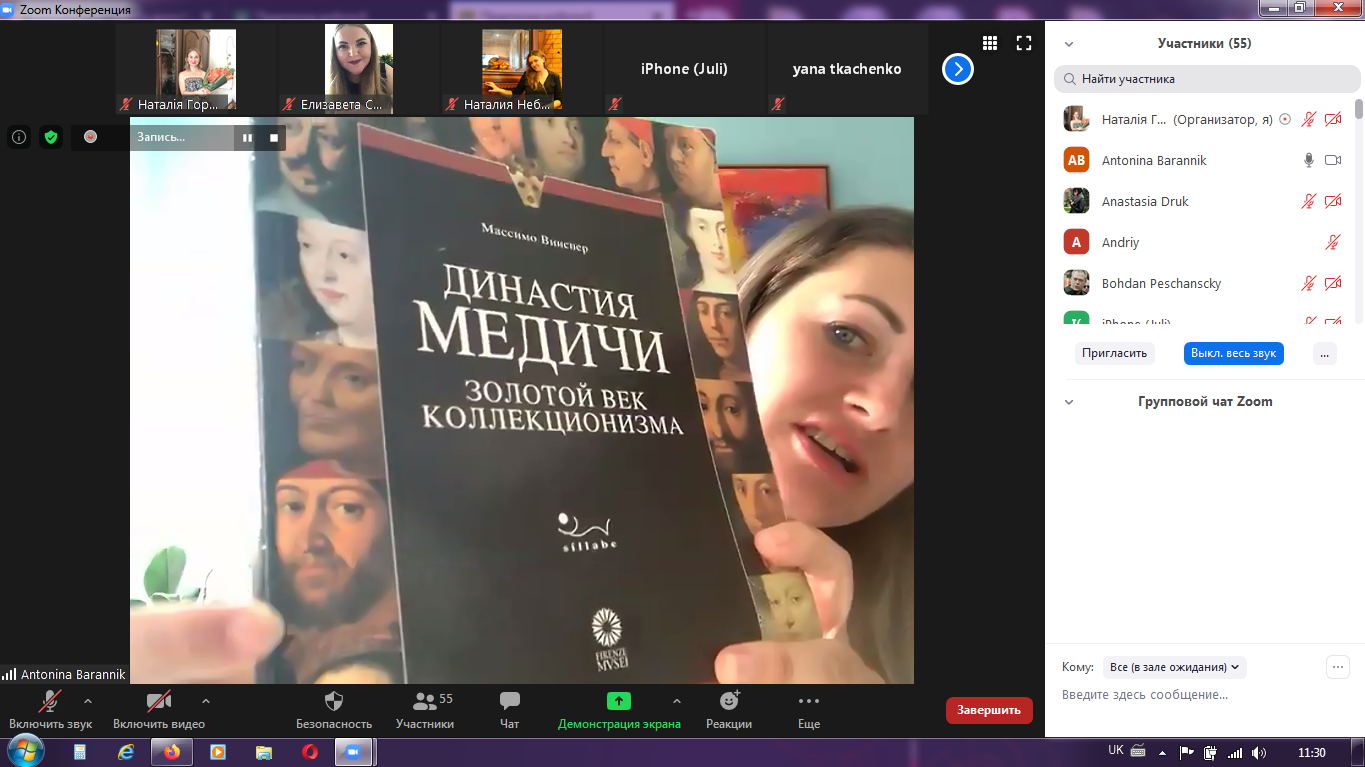Click Выкл. весь звук button
Screen dimensions: 1365x767
coord(1234,353)
